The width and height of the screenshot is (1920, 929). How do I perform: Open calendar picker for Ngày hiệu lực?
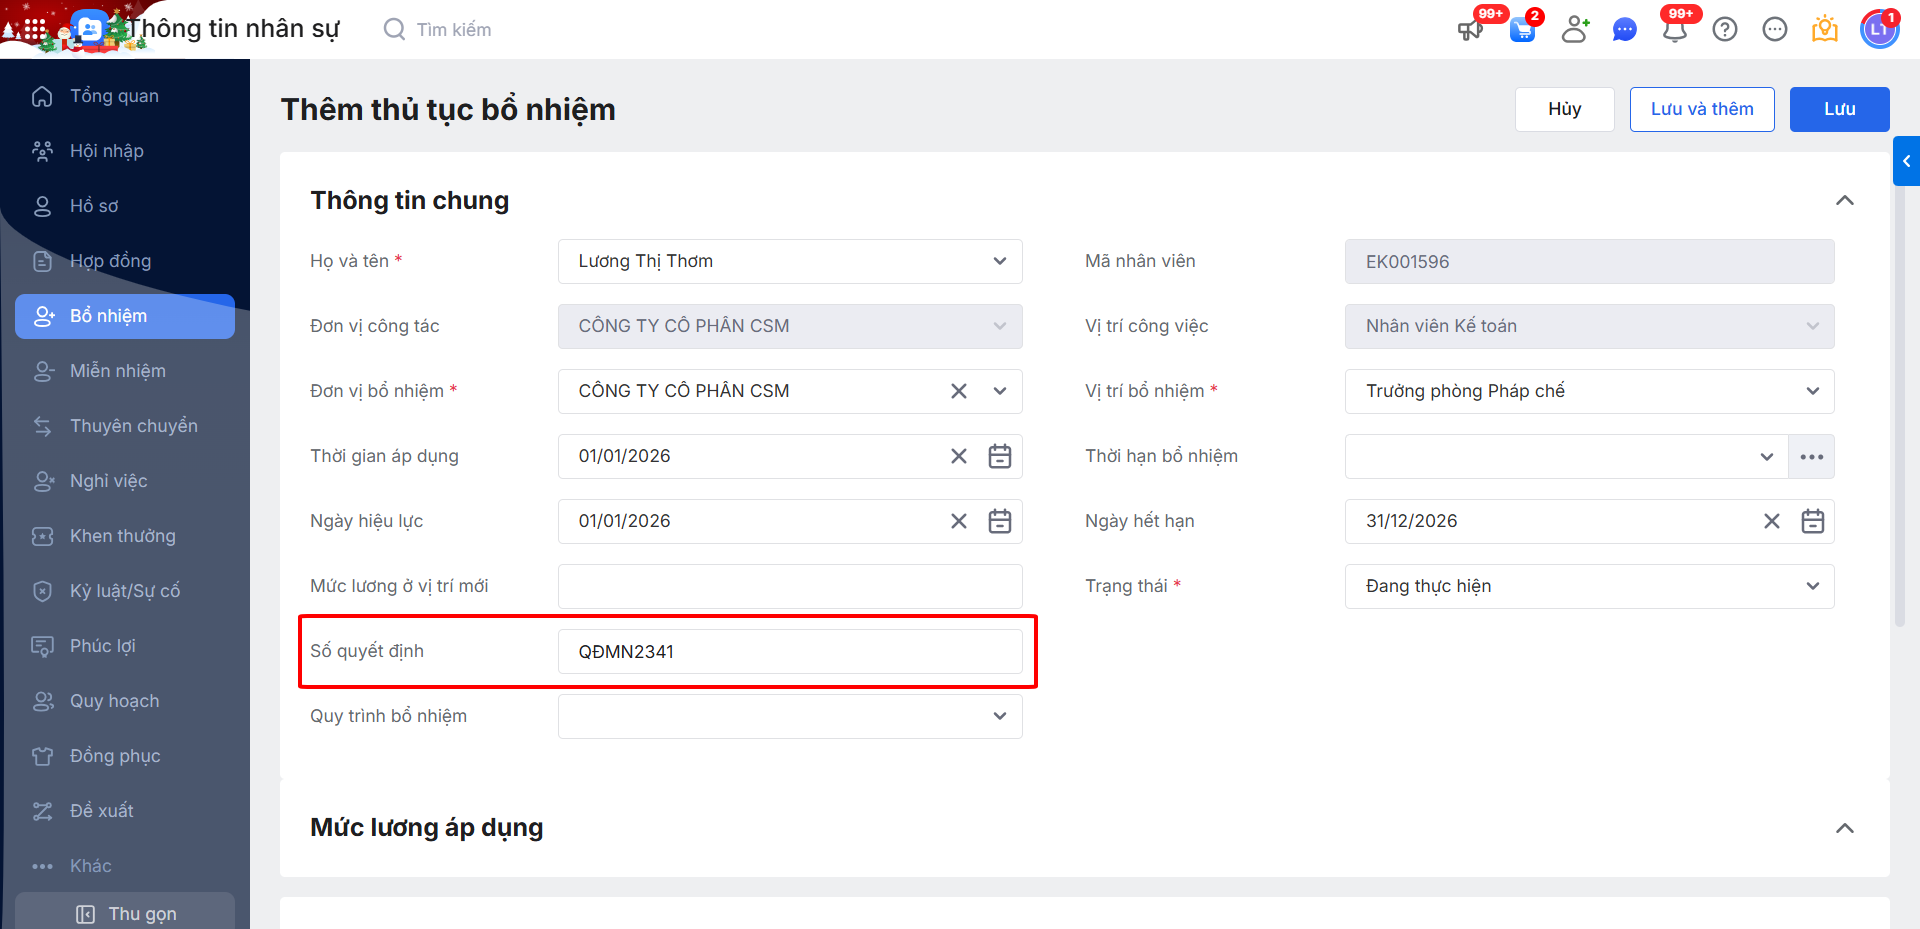1000,521
